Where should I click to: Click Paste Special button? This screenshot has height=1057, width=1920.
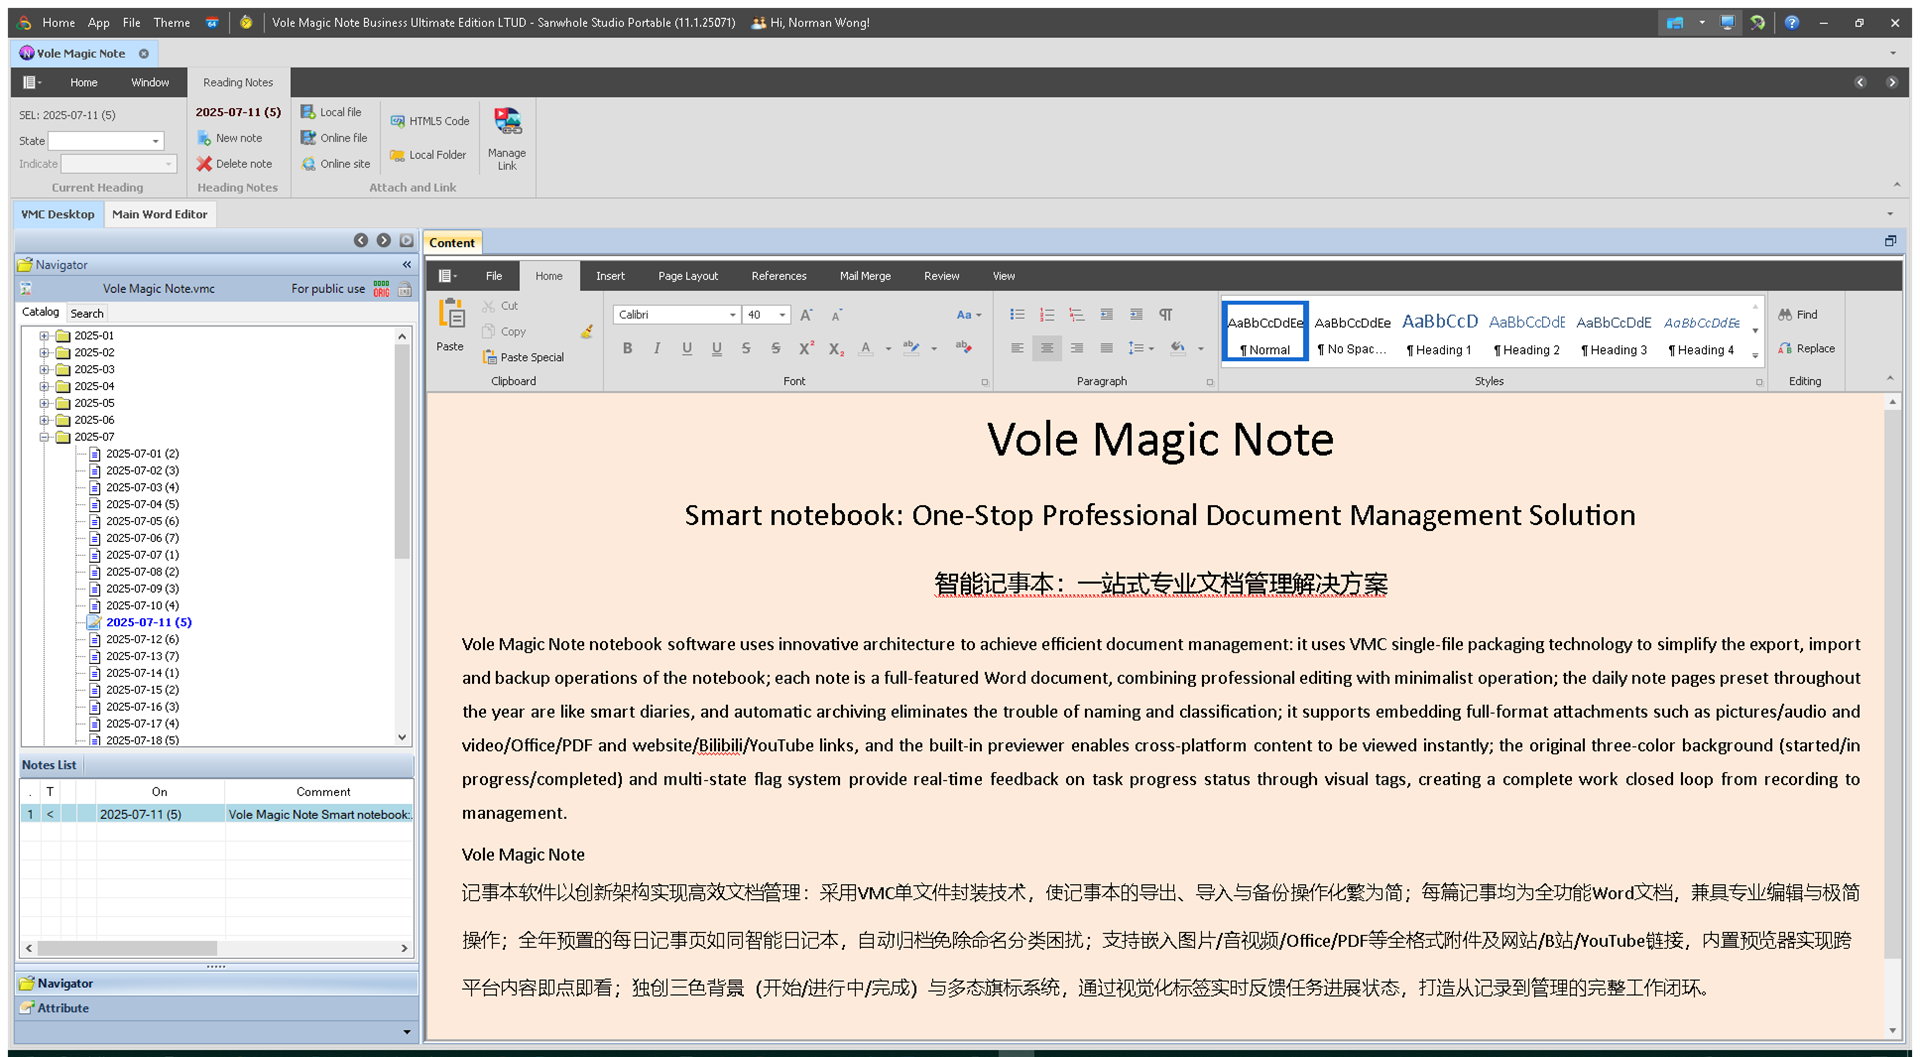(x=523, y=358)
